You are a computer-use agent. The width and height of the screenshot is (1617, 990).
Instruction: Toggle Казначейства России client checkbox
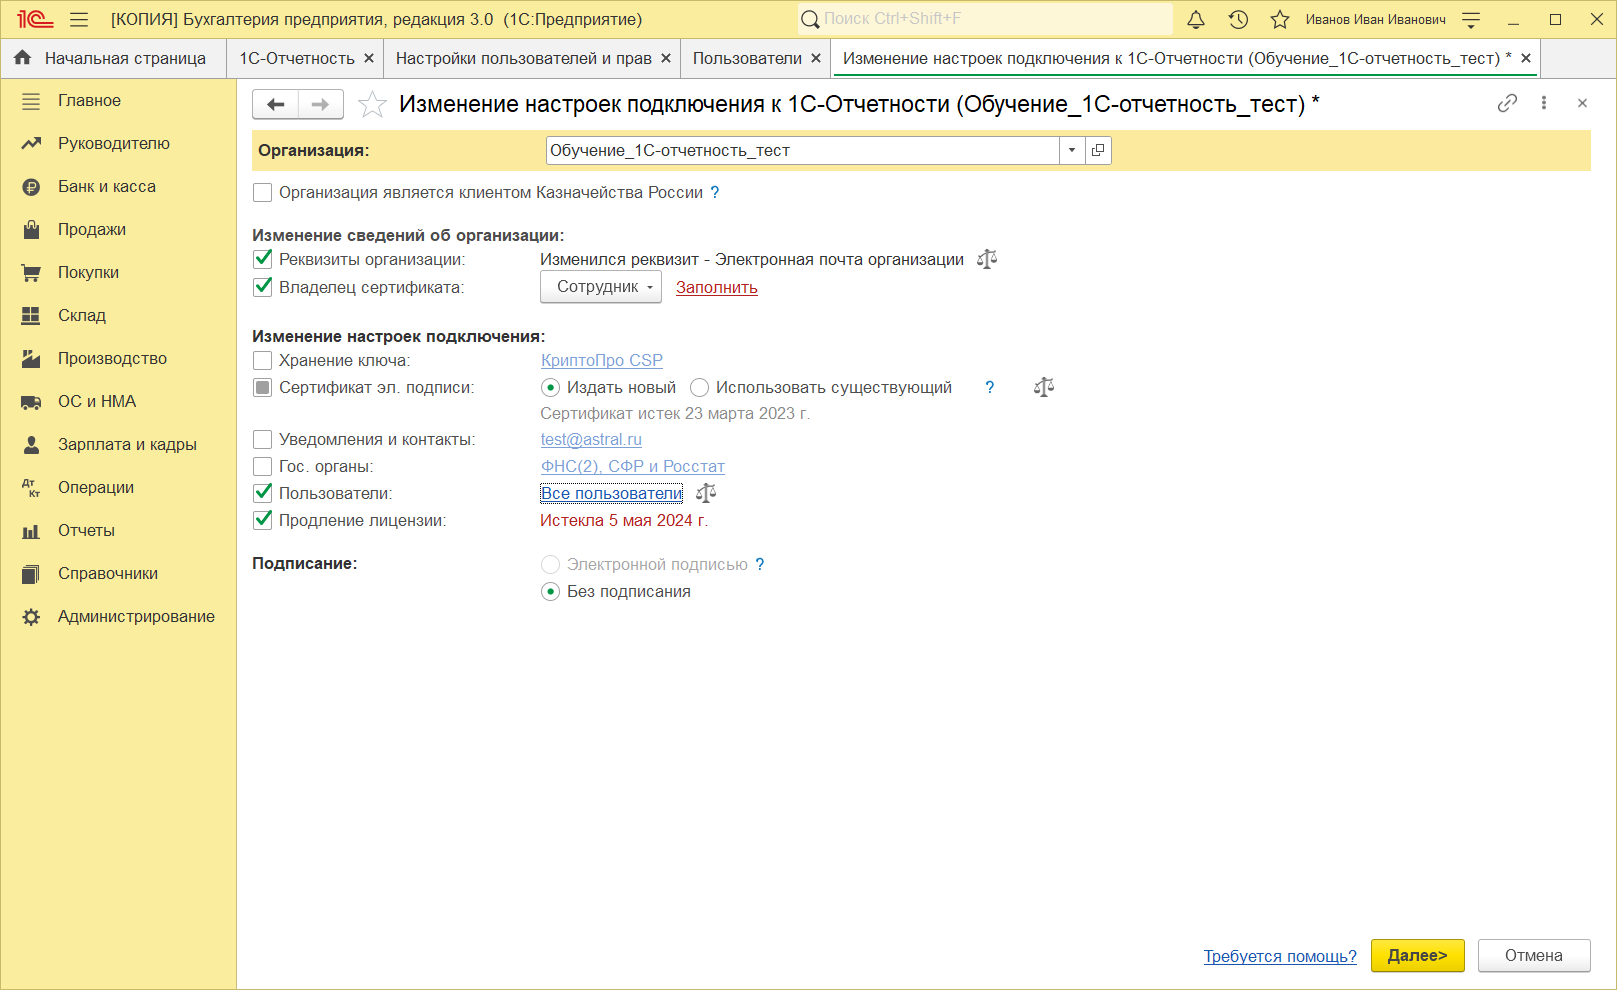263,192
